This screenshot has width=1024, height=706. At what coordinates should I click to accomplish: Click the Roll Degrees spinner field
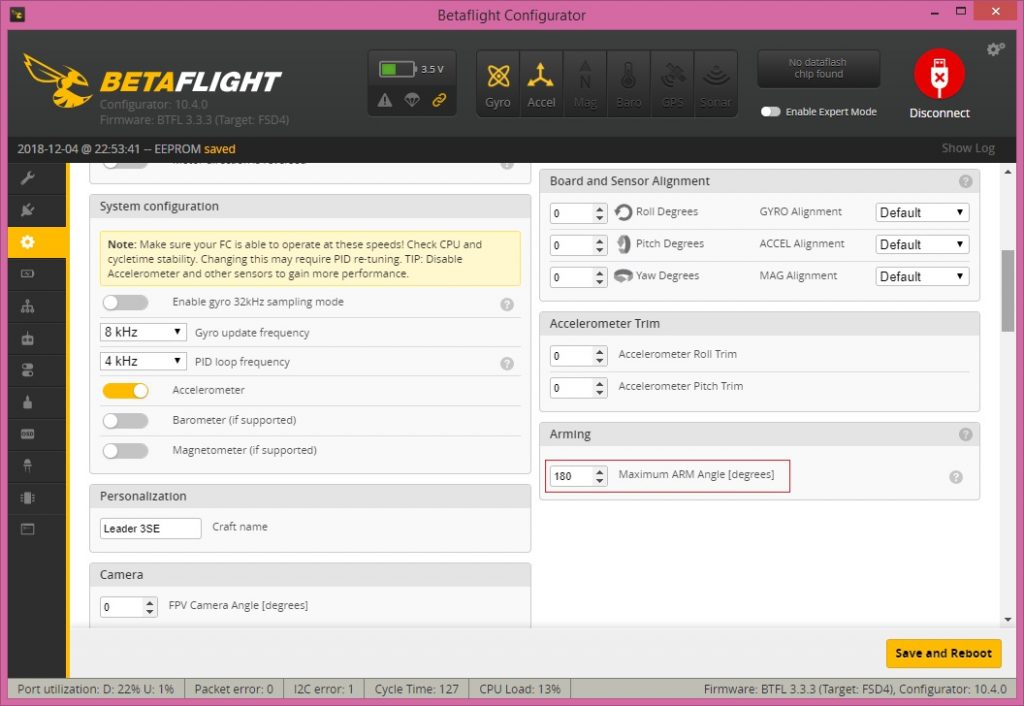[x=579, y=213]
